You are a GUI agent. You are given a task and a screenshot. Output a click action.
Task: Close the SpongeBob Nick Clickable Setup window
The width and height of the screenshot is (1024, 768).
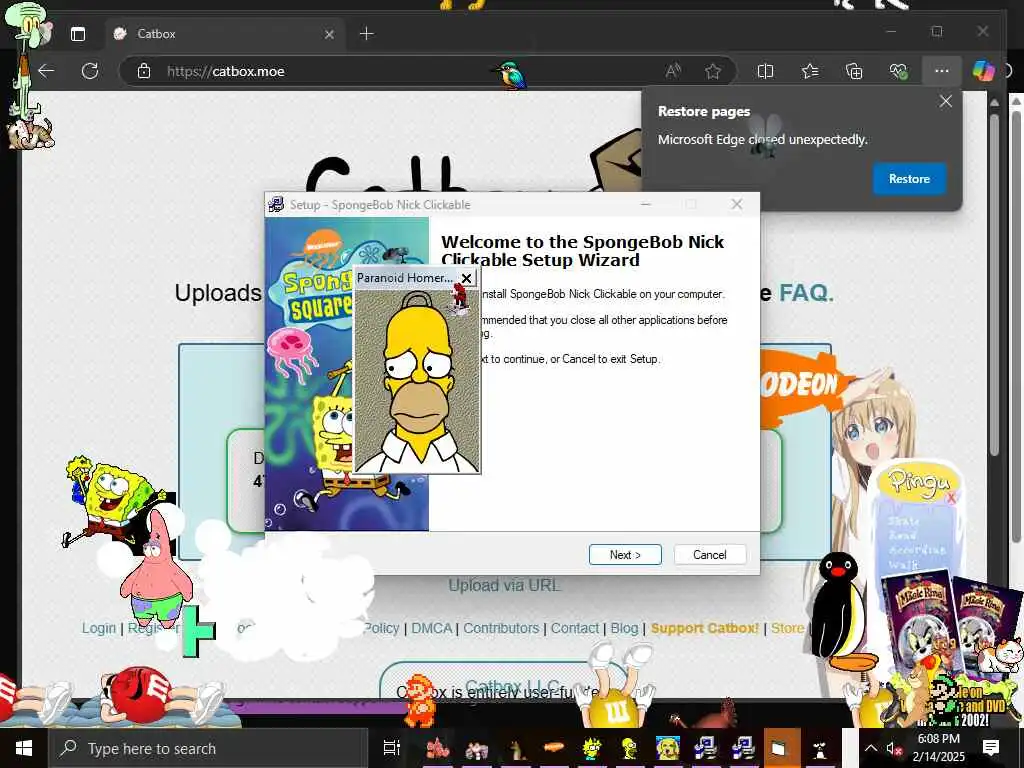click(x=737, y=204)
